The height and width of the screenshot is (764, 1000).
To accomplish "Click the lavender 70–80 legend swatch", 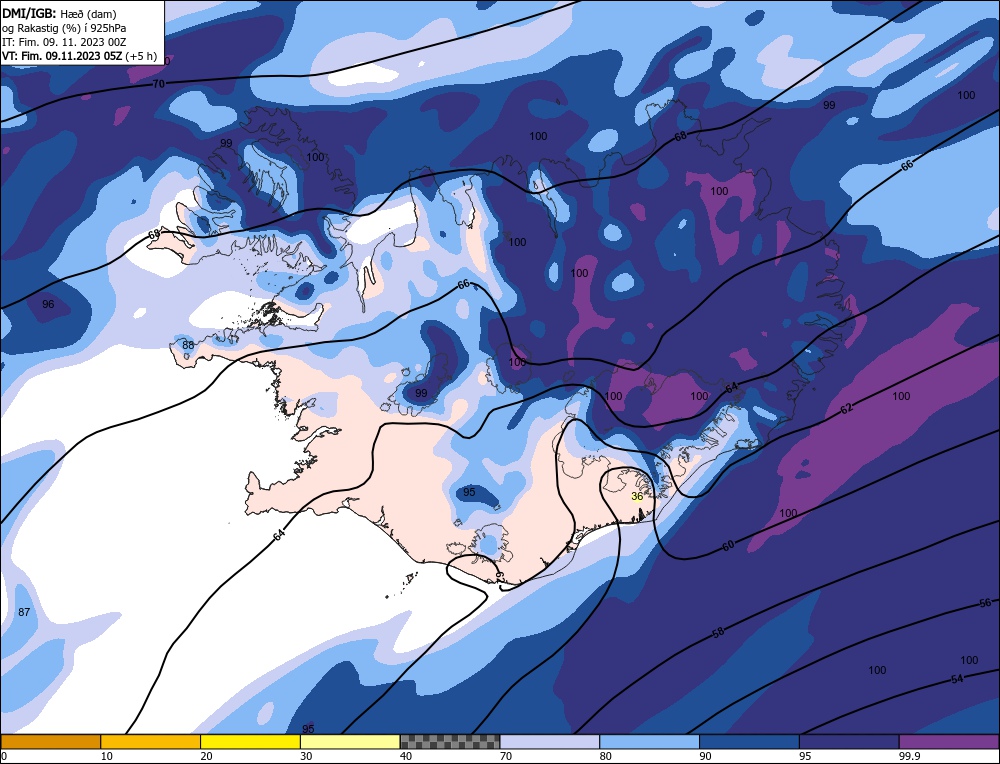I will click(550, 741).
